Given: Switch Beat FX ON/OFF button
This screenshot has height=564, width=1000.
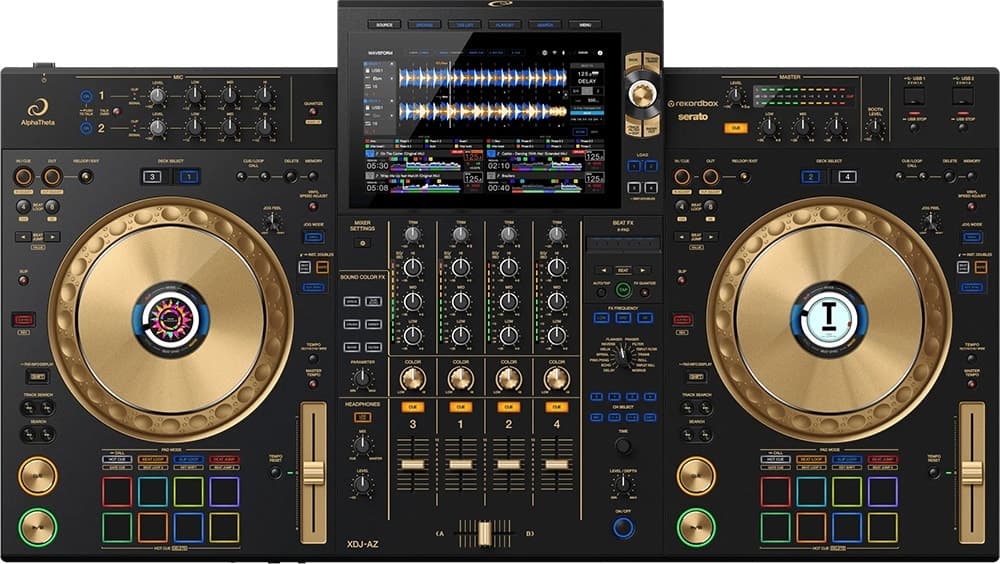Looking at the screenshot, I should [x=623, y=527].
